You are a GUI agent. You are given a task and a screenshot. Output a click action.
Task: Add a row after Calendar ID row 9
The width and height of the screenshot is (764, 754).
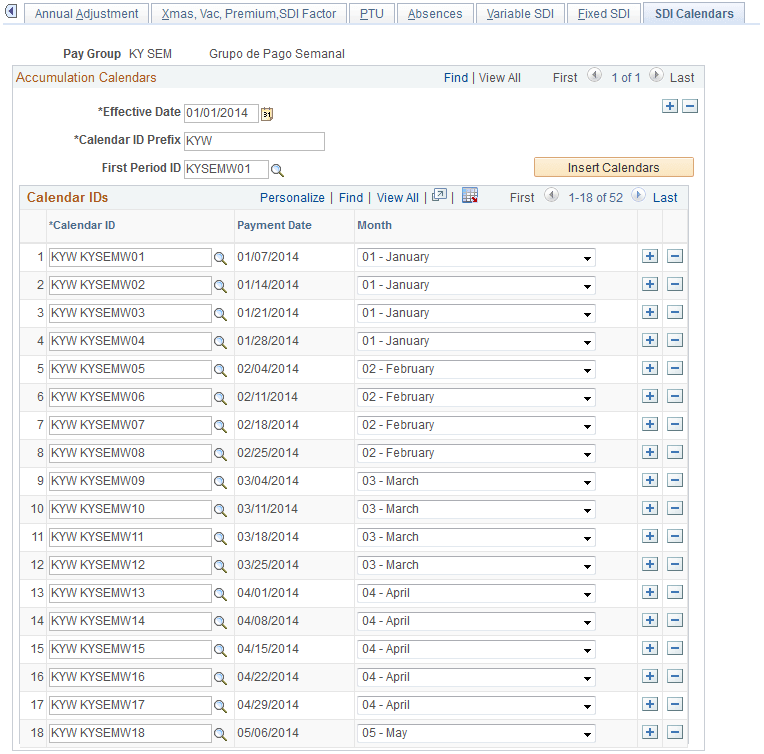click(649, 481)
